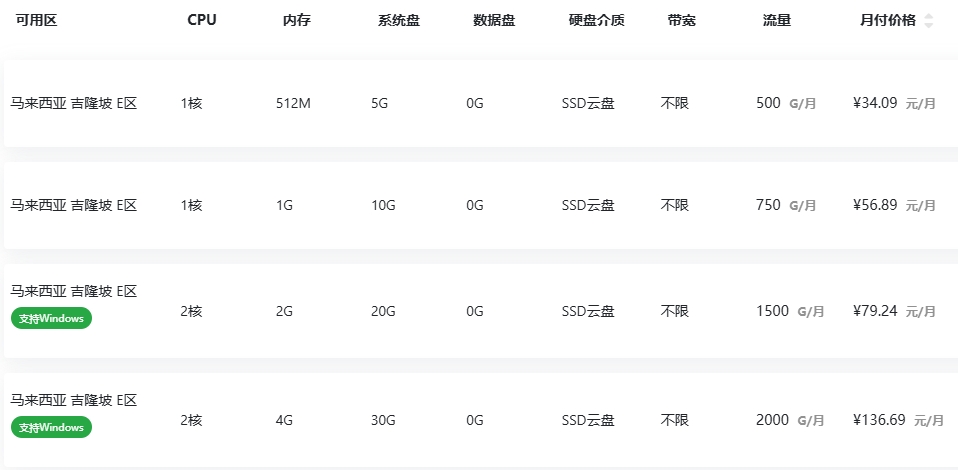Select the plan priced ¥56.89
Image resolution: width=958 pixels, height=470 pixels.
click(481, 205)
